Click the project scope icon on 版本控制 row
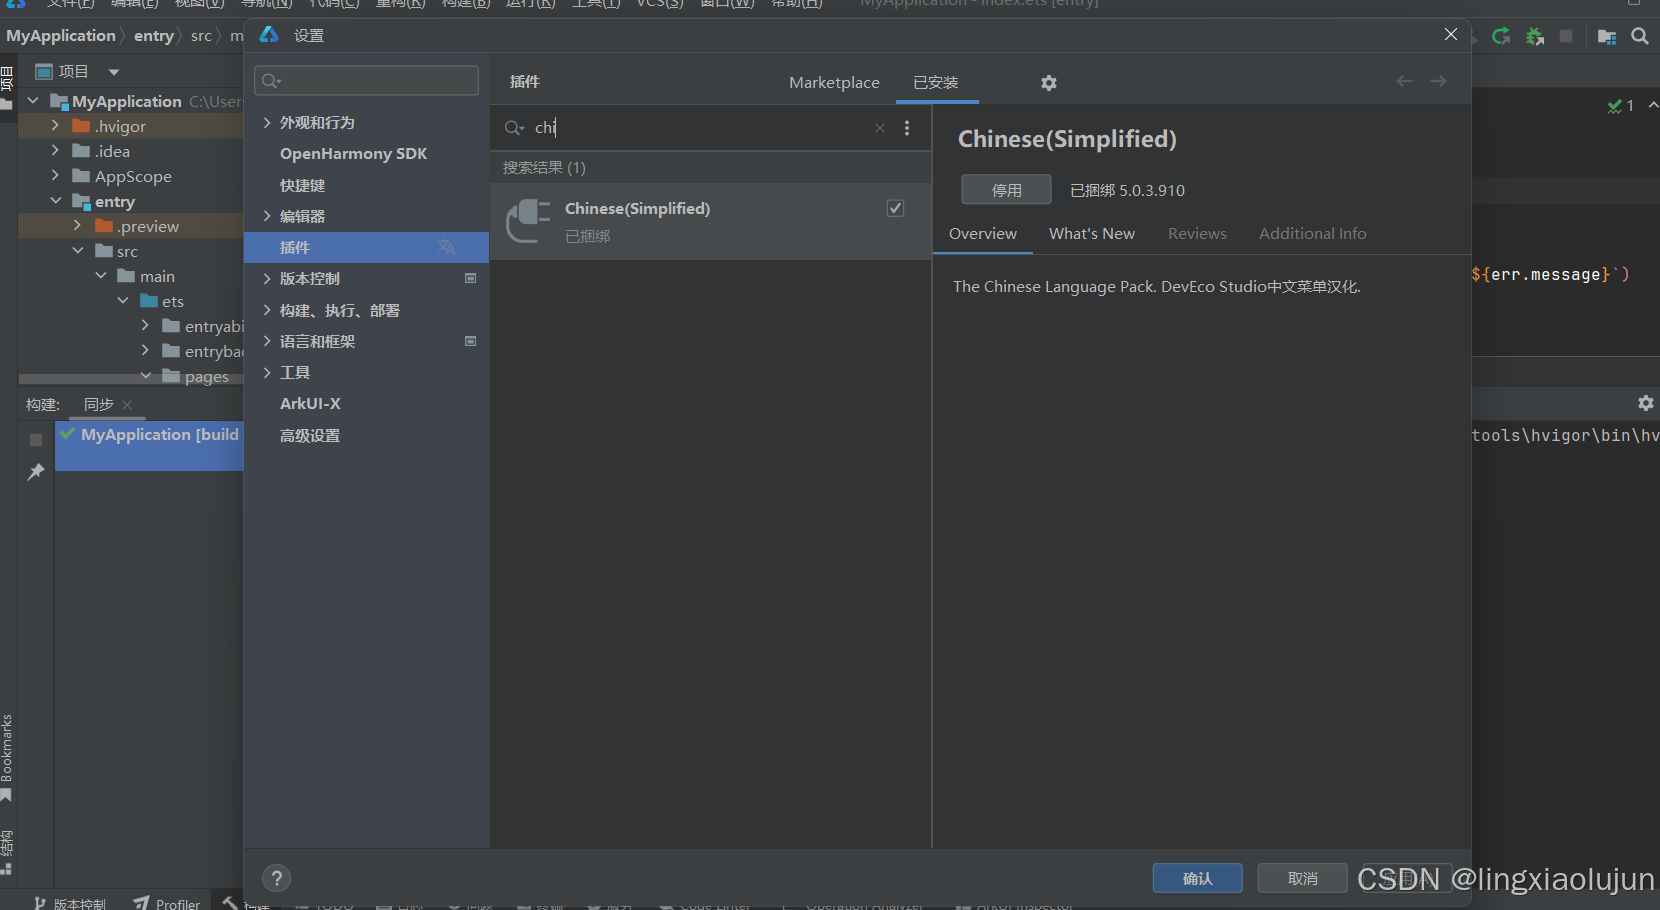 [470, 278]
